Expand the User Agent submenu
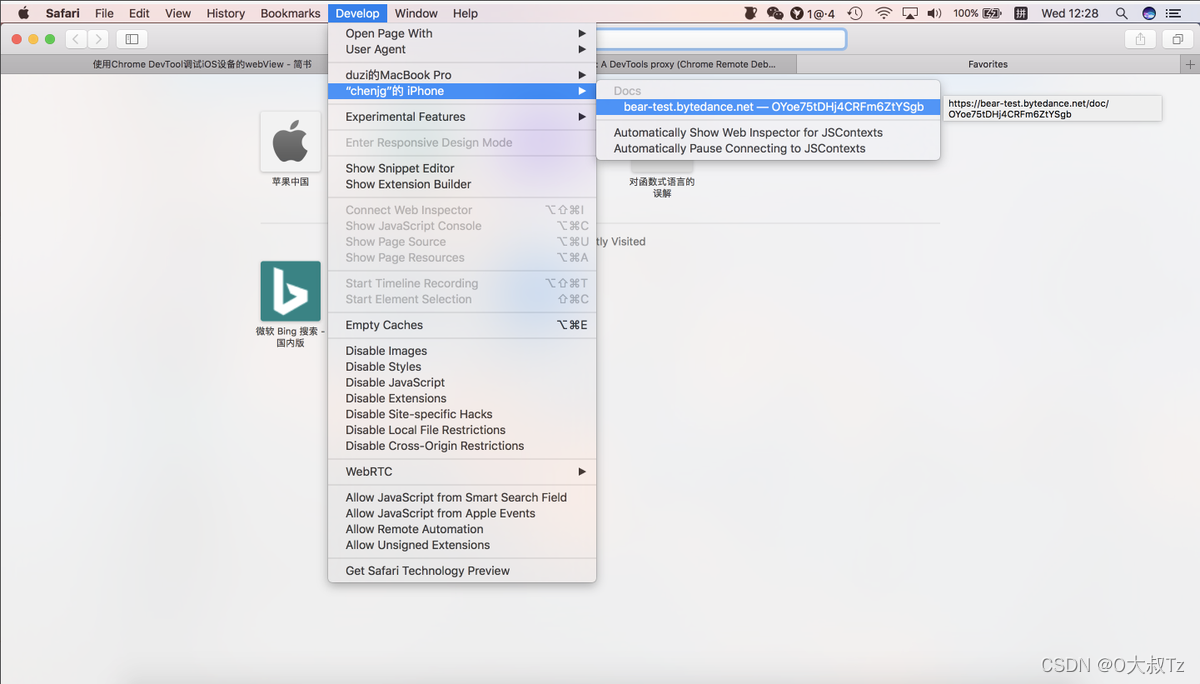The height and width of the screenshot is (684, 1200). [463, 49]
